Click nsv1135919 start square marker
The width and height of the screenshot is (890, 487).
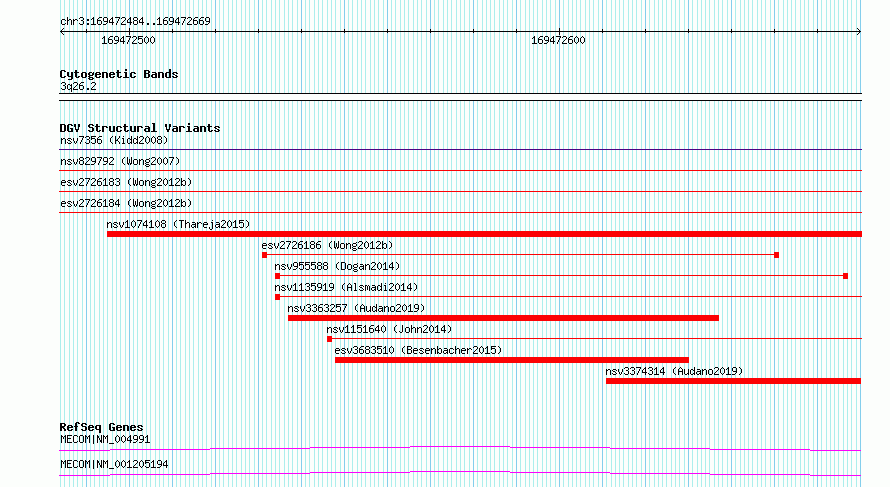tap(278, 297)
